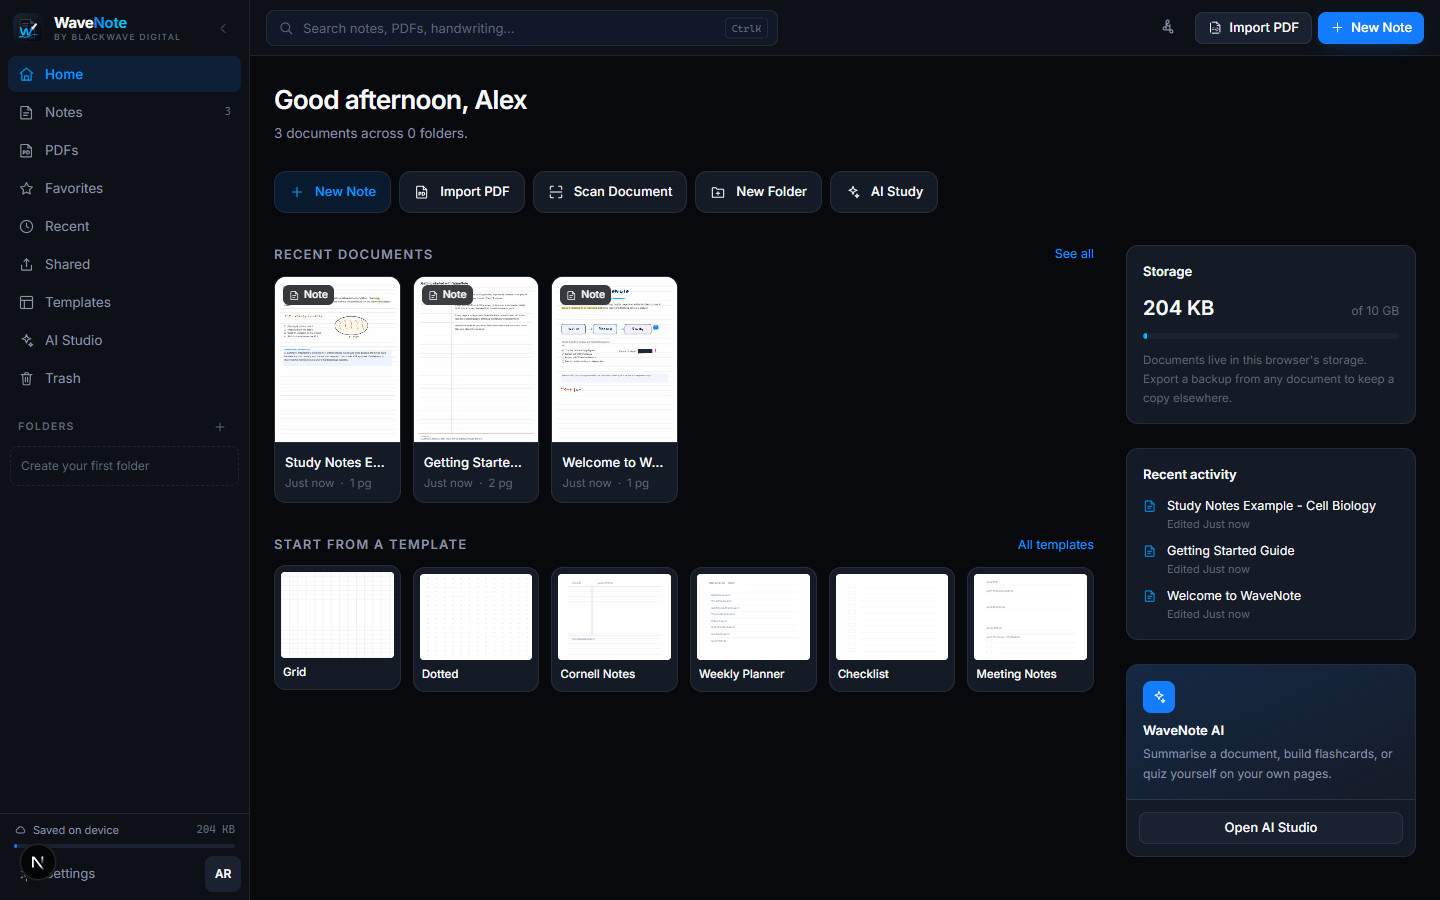Image resolution: width=1440 pixels, height=900 pixels.
Task: Click the blue New Note button in the top bar
Action: coord(1371,27)
